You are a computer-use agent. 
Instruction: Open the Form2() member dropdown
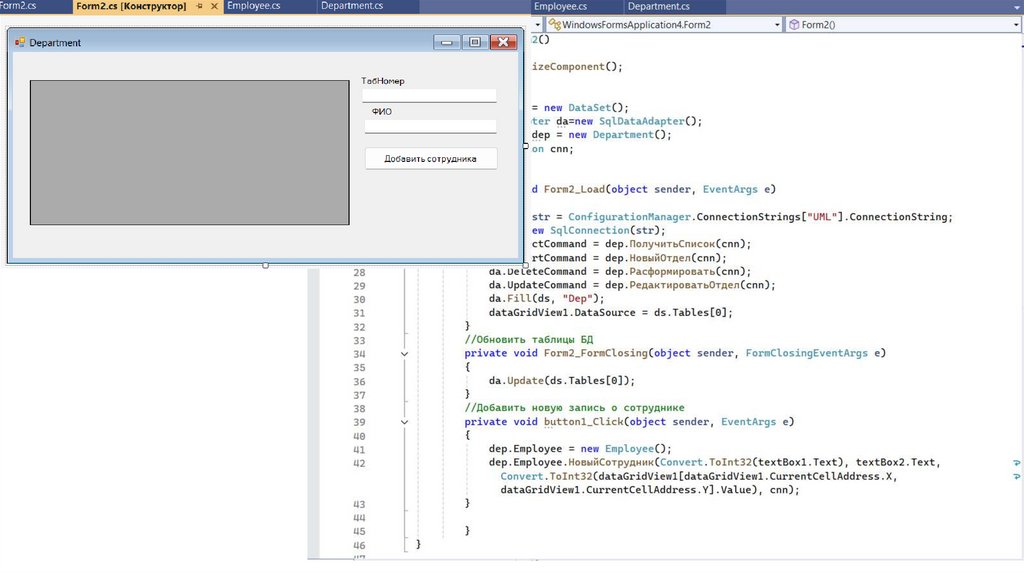1015,24
